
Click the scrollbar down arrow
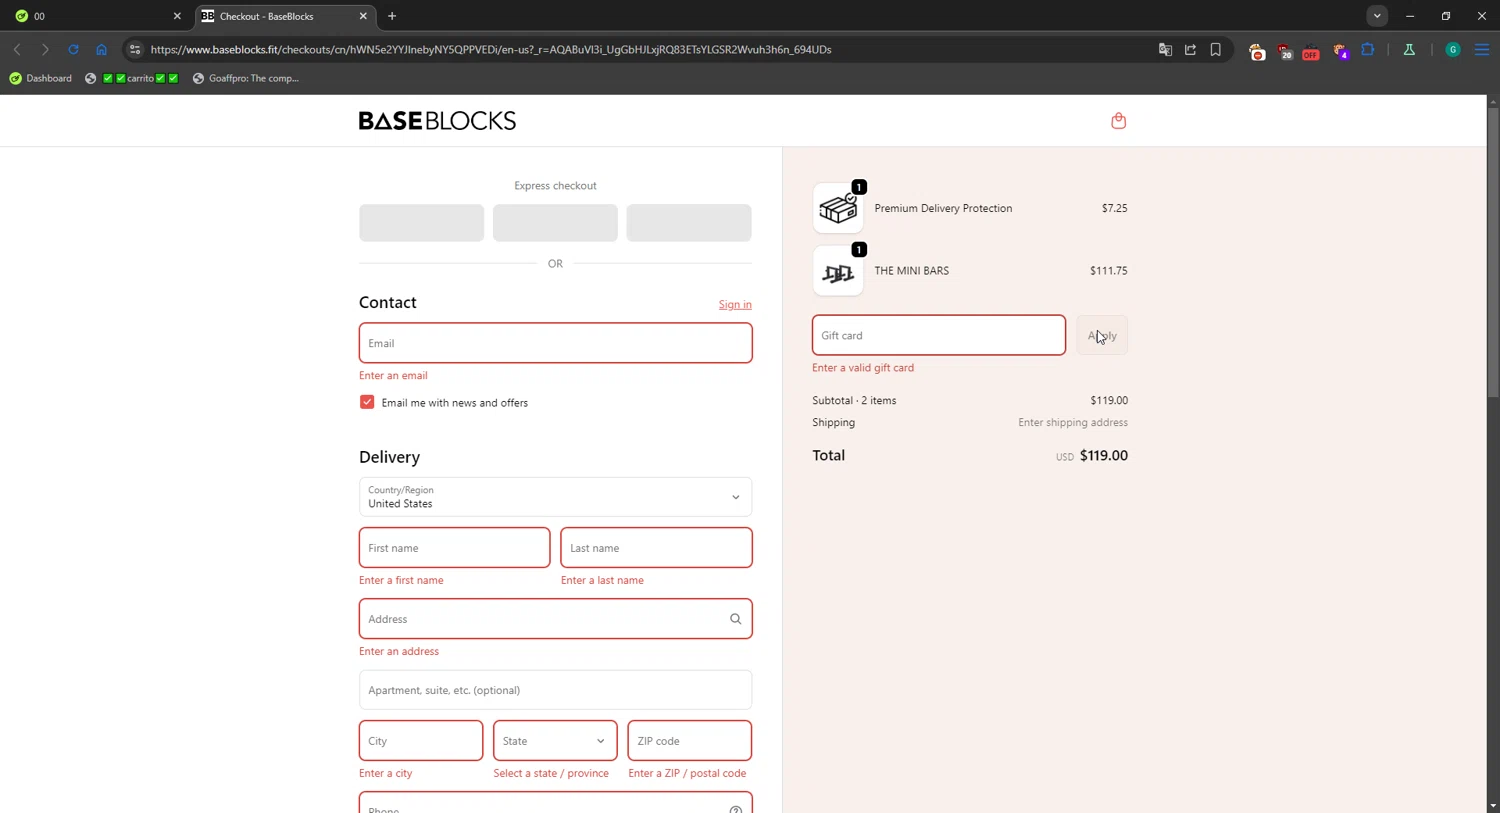click(1493, 806)
